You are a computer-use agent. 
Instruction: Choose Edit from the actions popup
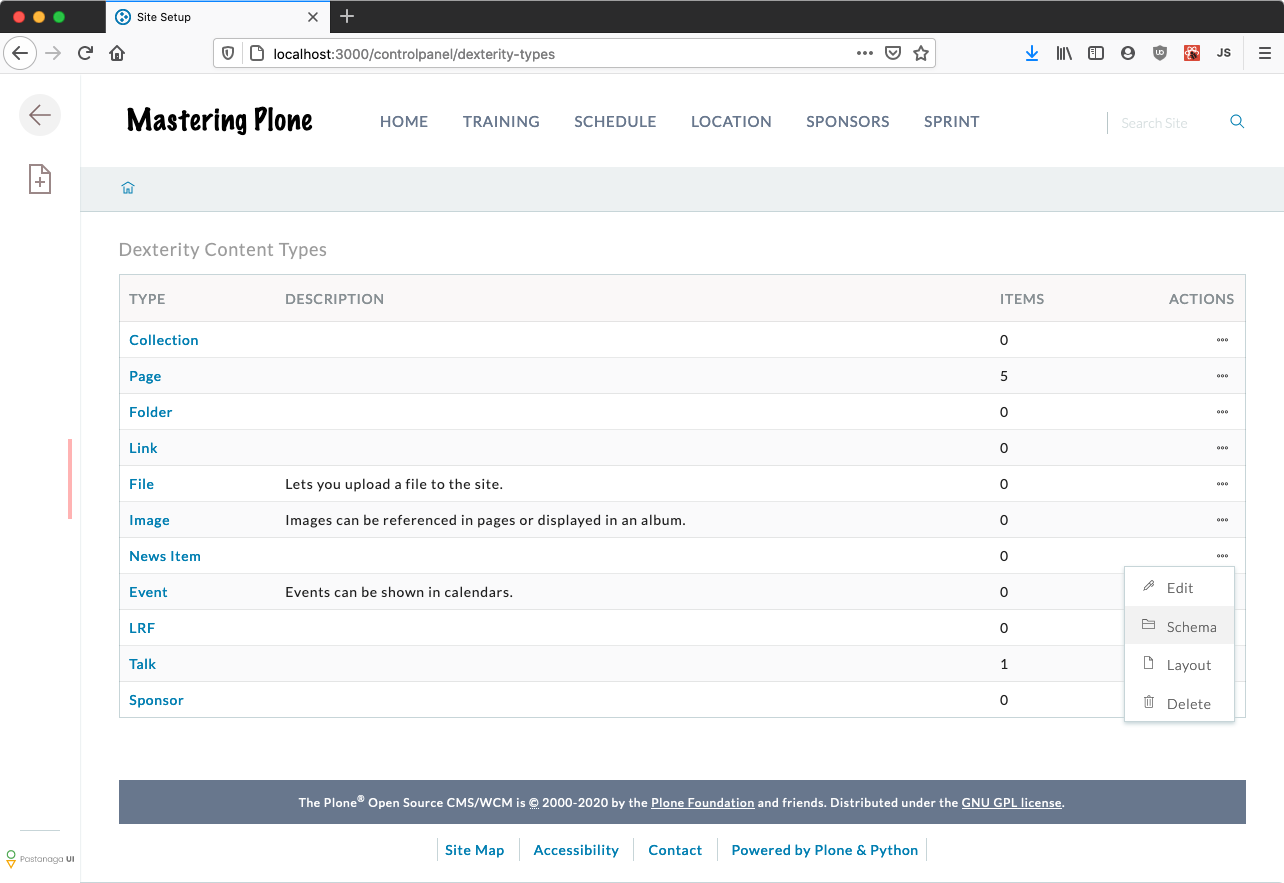coord(1180,588)
